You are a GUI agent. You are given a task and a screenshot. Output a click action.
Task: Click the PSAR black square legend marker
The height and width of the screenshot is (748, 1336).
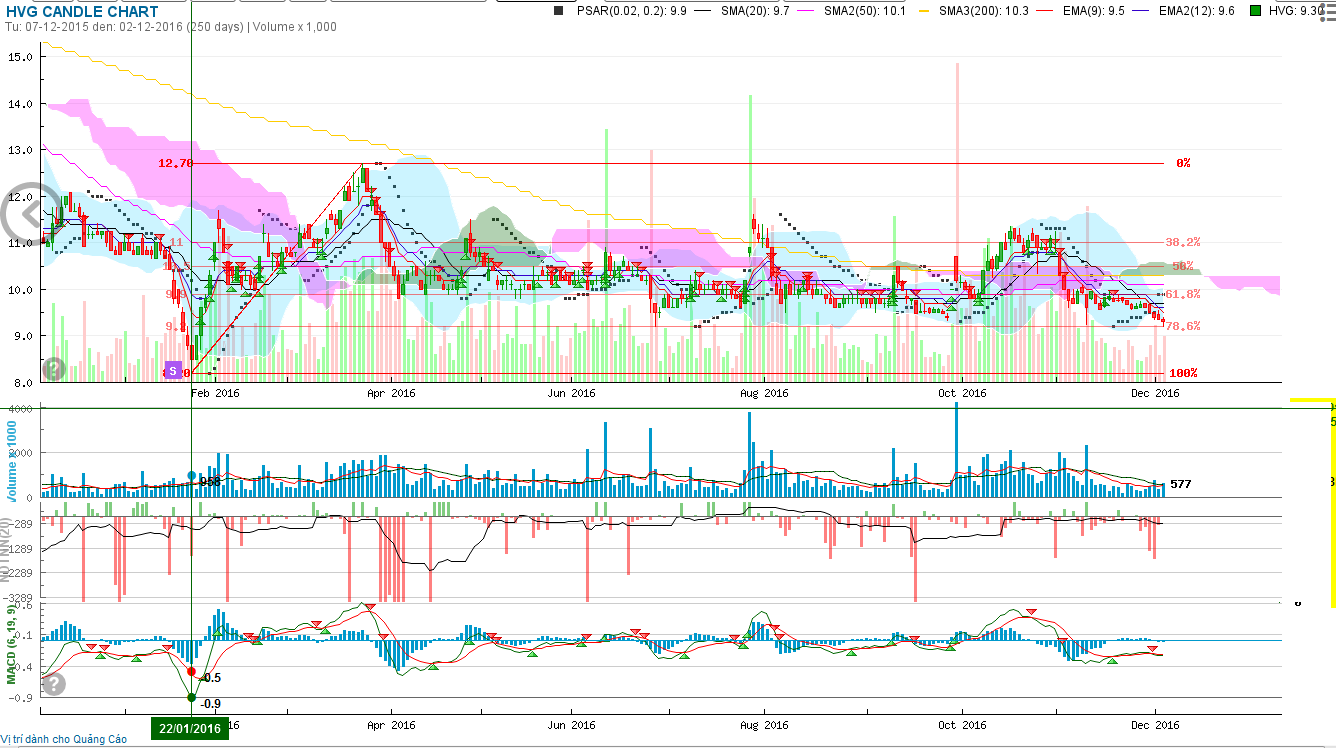tap(559, 10)
